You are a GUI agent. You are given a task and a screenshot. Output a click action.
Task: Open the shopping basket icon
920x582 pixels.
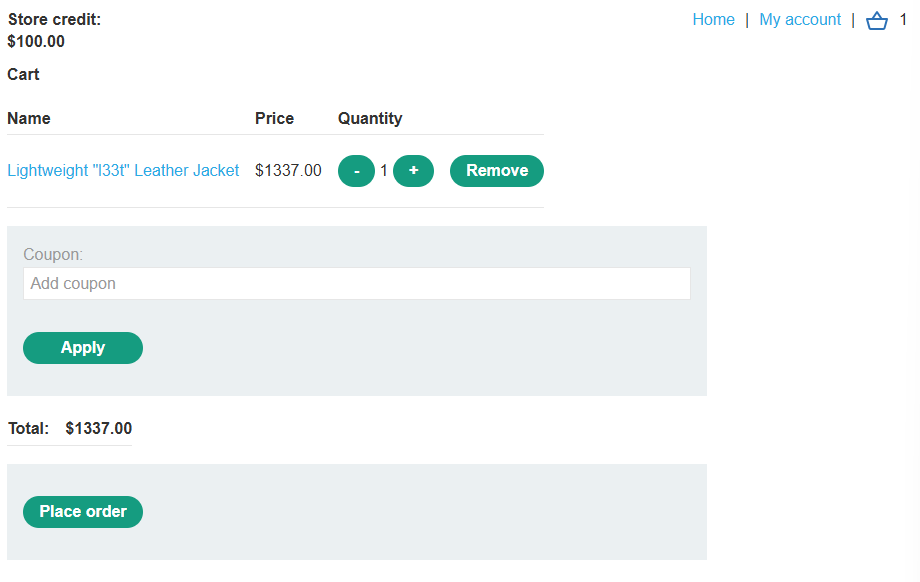tap(877, 21)
